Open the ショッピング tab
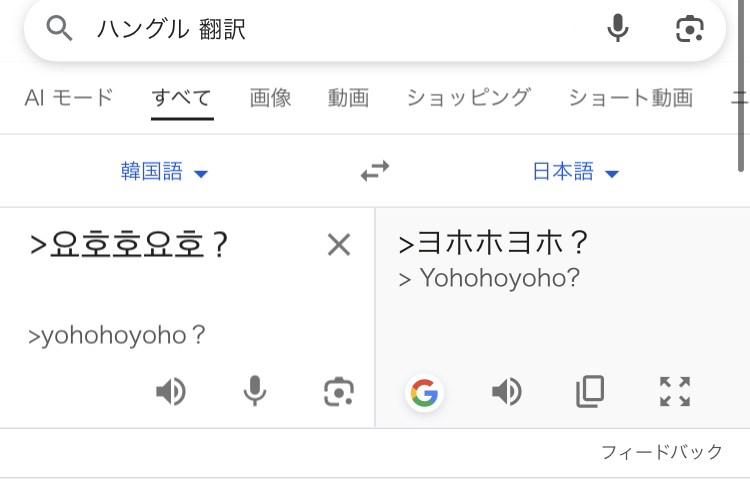Image resolution: width=750 pixels, height=490 pixels. pos(468,98)
